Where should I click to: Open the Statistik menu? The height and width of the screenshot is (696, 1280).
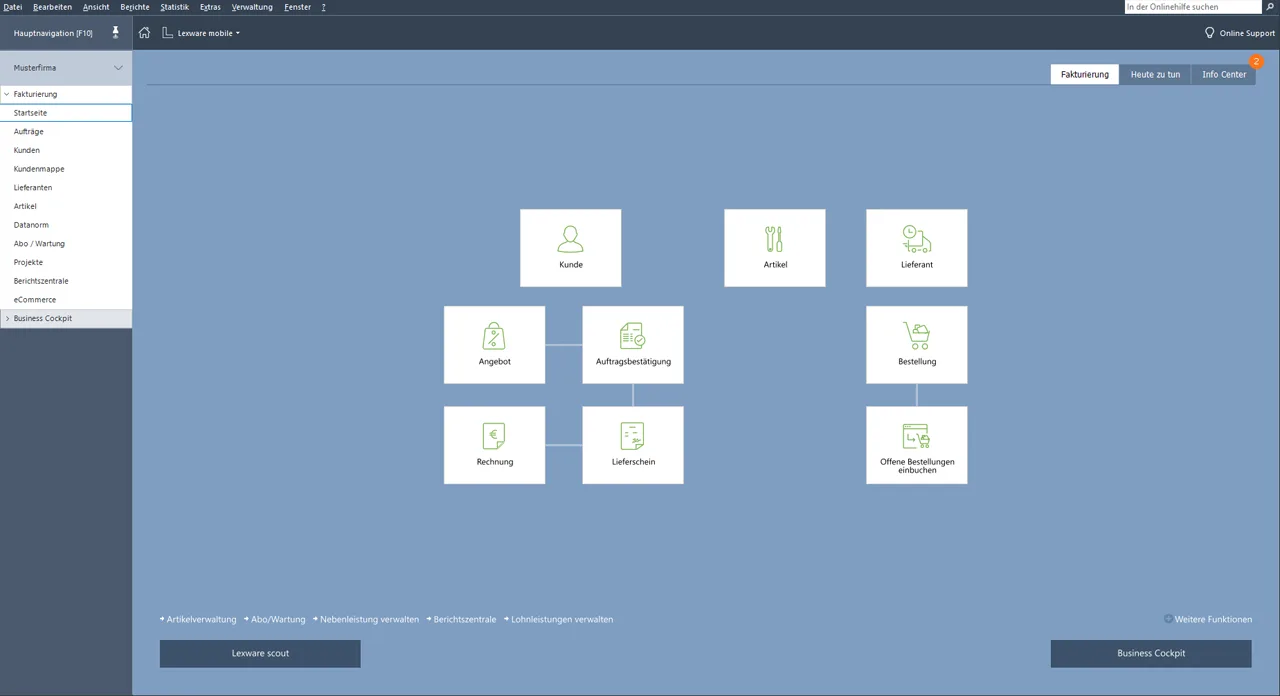coord(174,7)
